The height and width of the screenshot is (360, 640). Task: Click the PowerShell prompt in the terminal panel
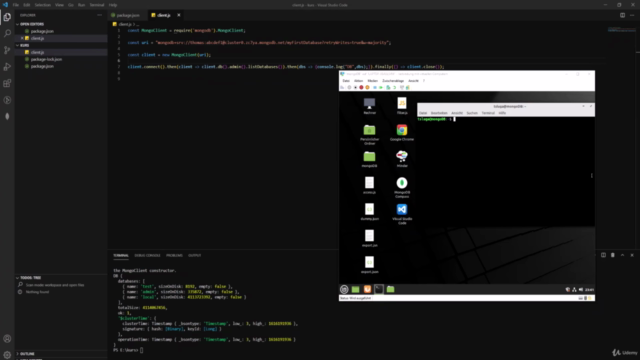[x=128, y=350]
